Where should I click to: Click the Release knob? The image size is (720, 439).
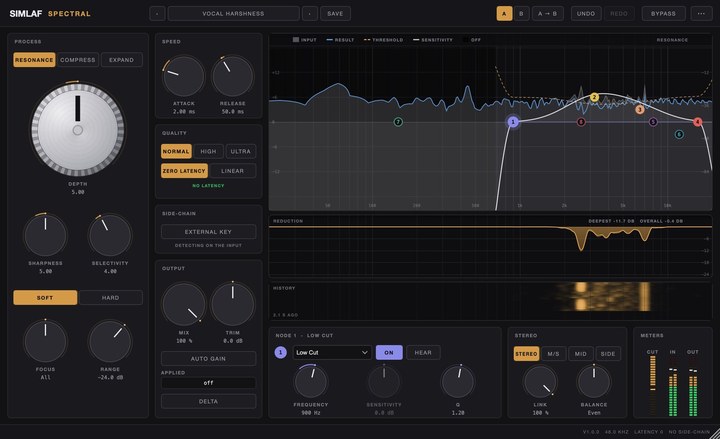(x=233, y=76)
